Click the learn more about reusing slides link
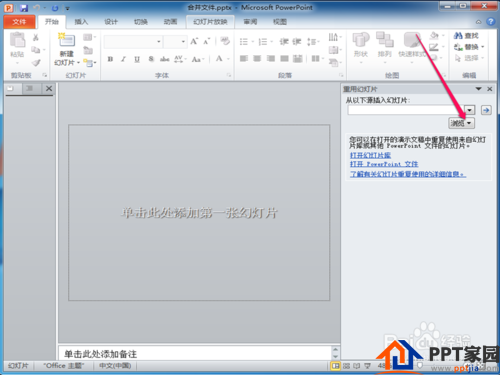The image size is (500, 375). click(x=408, y=174)
